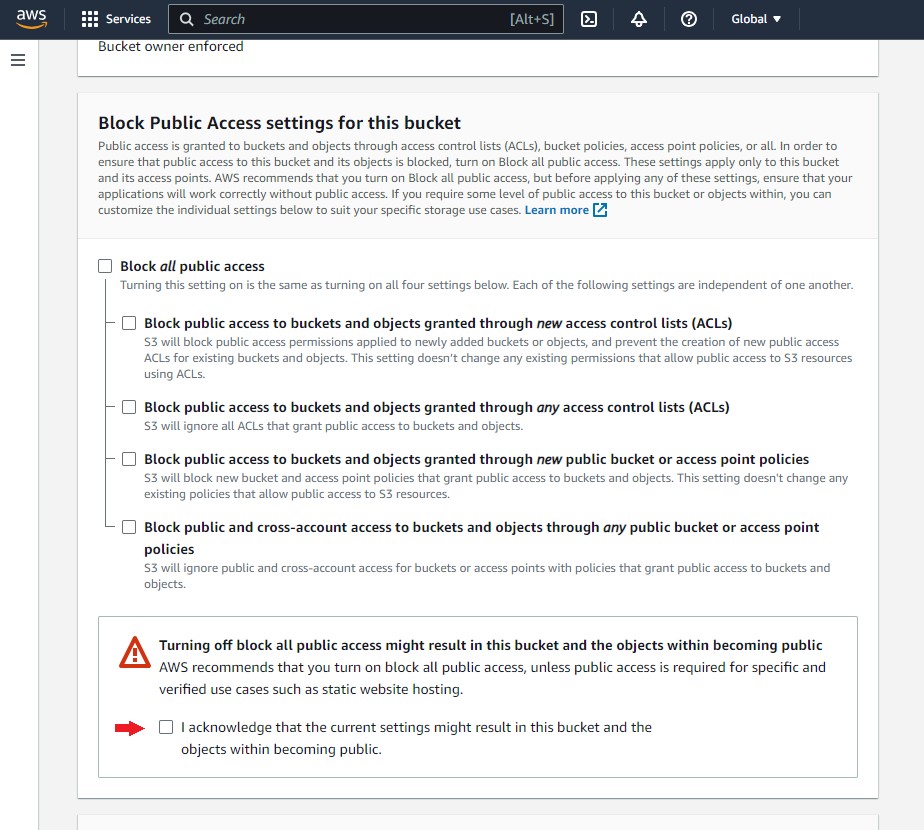
Task: Check blocking public access through any ACLs
Action: click(129, 406)
